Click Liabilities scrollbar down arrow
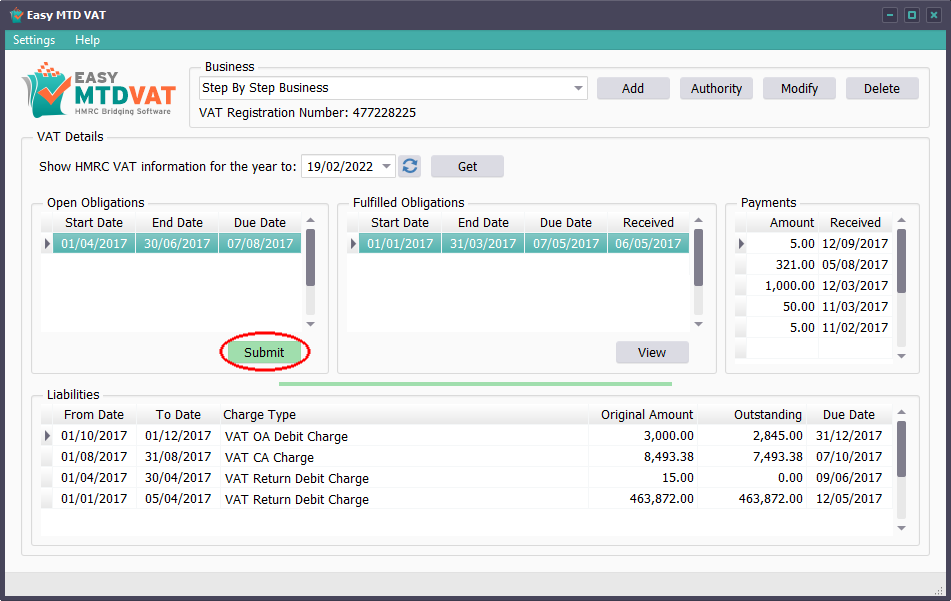Screen dimensions: 951x601 [x=901, y=528]
